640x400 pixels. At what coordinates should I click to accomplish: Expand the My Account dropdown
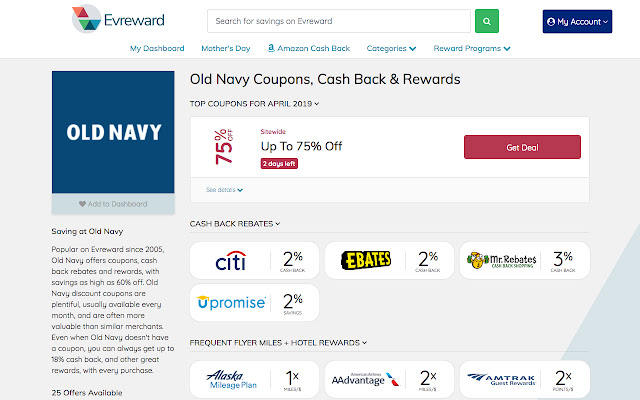pos(576,21)
